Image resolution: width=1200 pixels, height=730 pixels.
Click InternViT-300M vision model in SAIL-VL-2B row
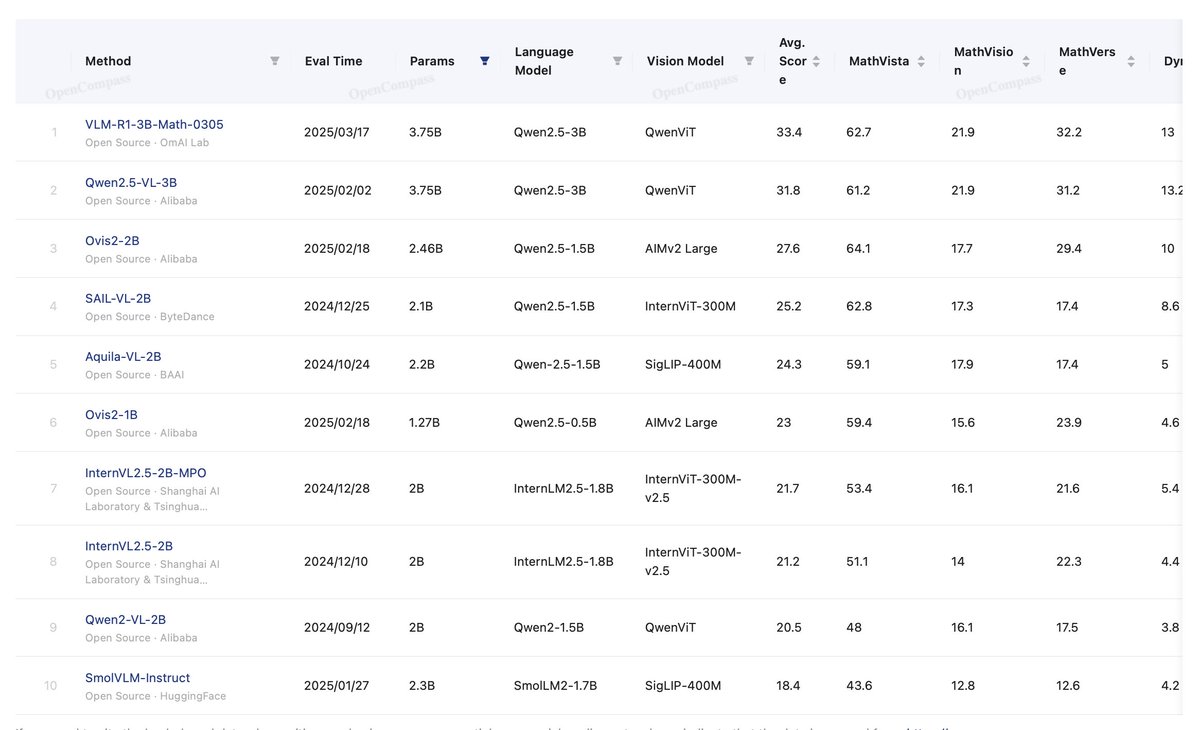tap(691, 307)
